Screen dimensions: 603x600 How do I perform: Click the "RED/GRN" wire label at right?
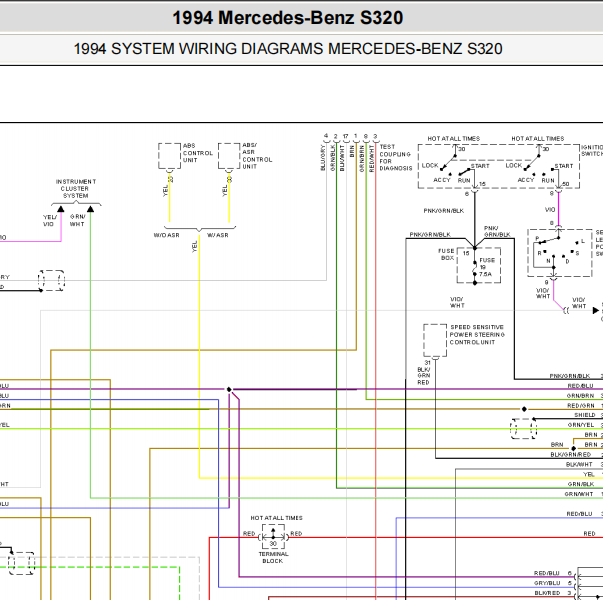coord(581,405)
